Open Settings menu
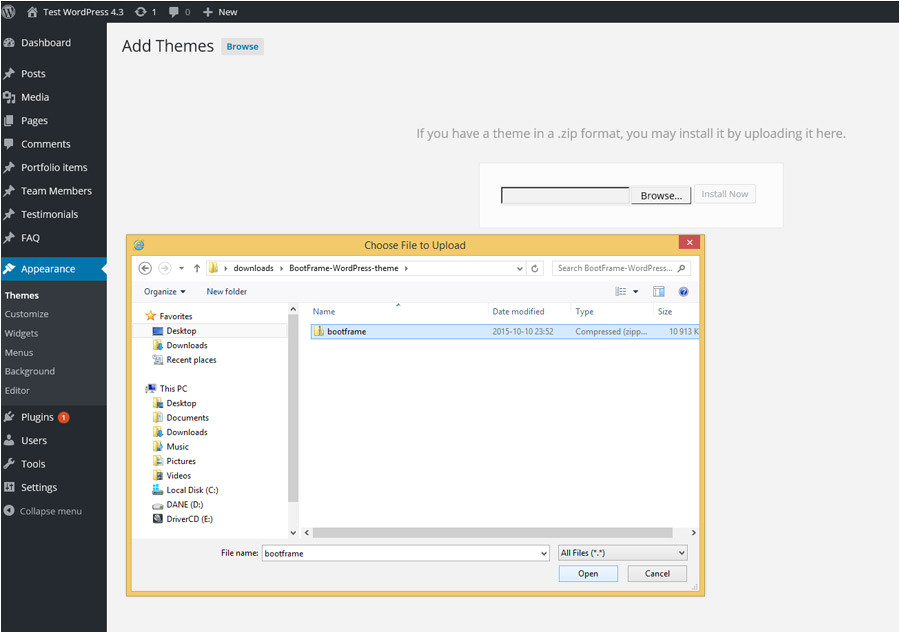 tap(39, 488)
